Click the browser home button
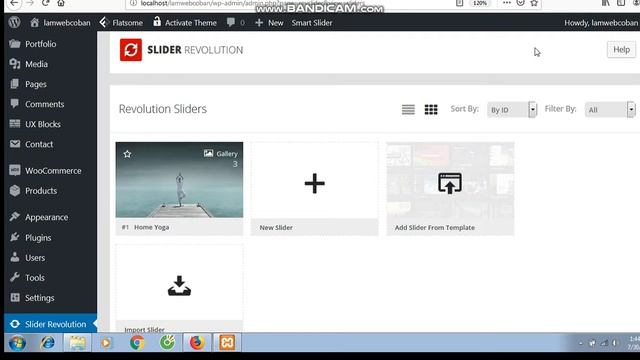640x360 pixels. [x=61, y=3]
